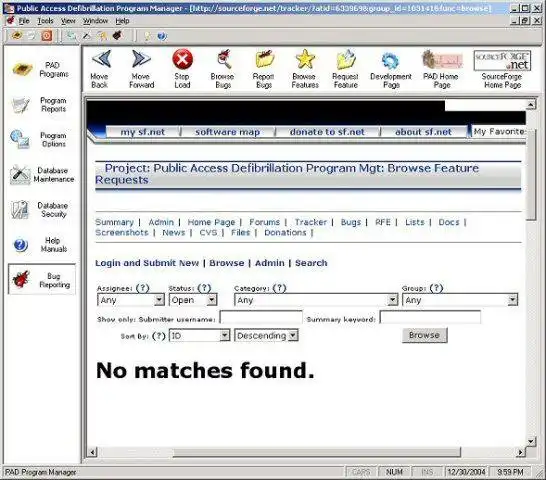Select Bug Reporting in the sidebar
Screen dimensions: 546x480
[42, 280]
